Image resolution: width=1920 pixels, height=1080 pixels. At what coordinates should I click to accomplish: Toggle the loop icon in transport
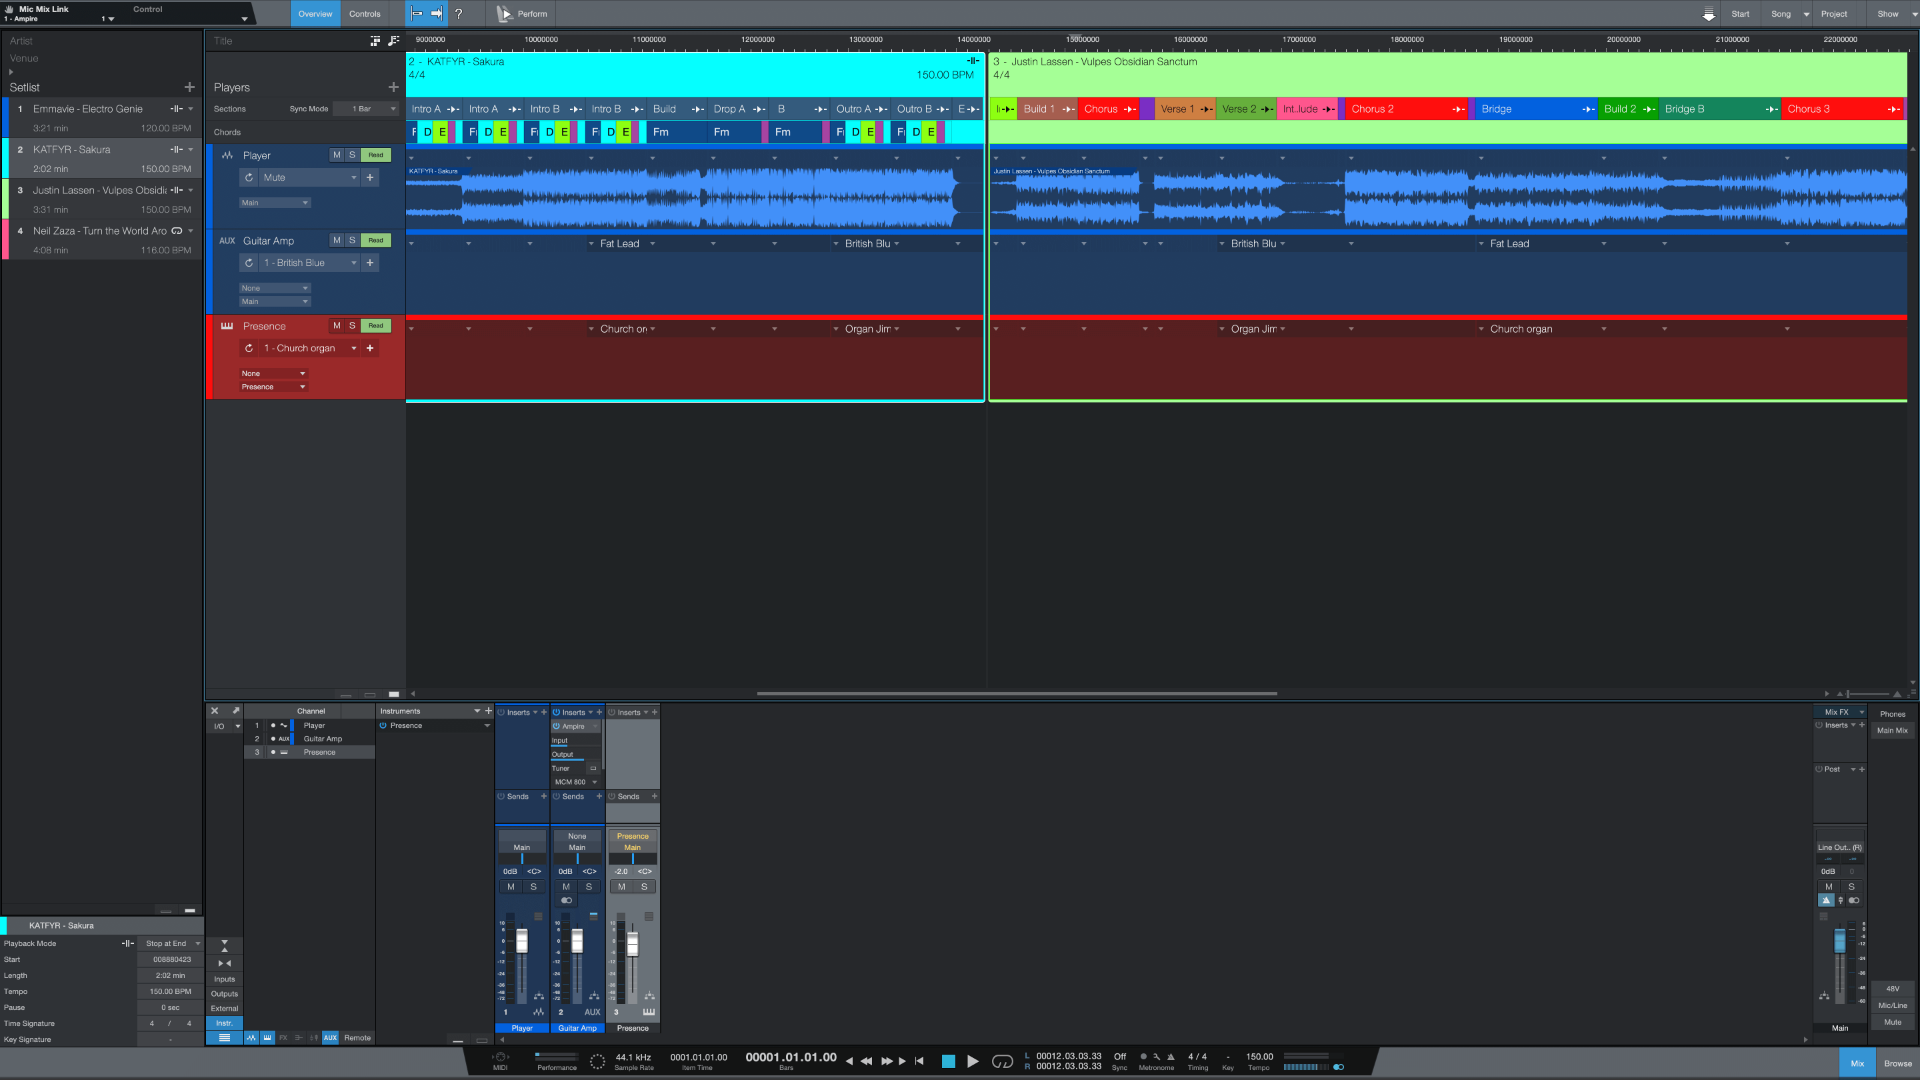[x=1002, y=1061]
